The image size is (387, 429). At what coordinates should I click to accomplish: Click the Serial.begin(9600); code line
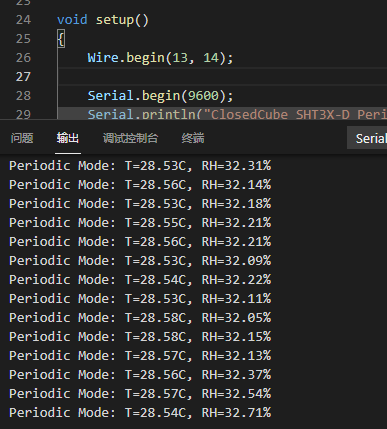160,96
